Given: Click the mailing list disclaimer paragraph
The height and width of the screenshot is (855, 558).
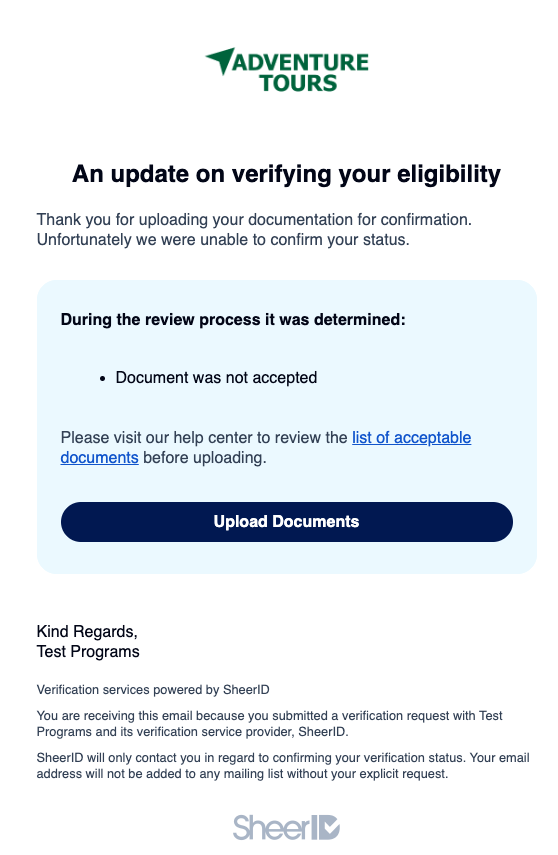Looking at the screenshot, I should [283, 766].
